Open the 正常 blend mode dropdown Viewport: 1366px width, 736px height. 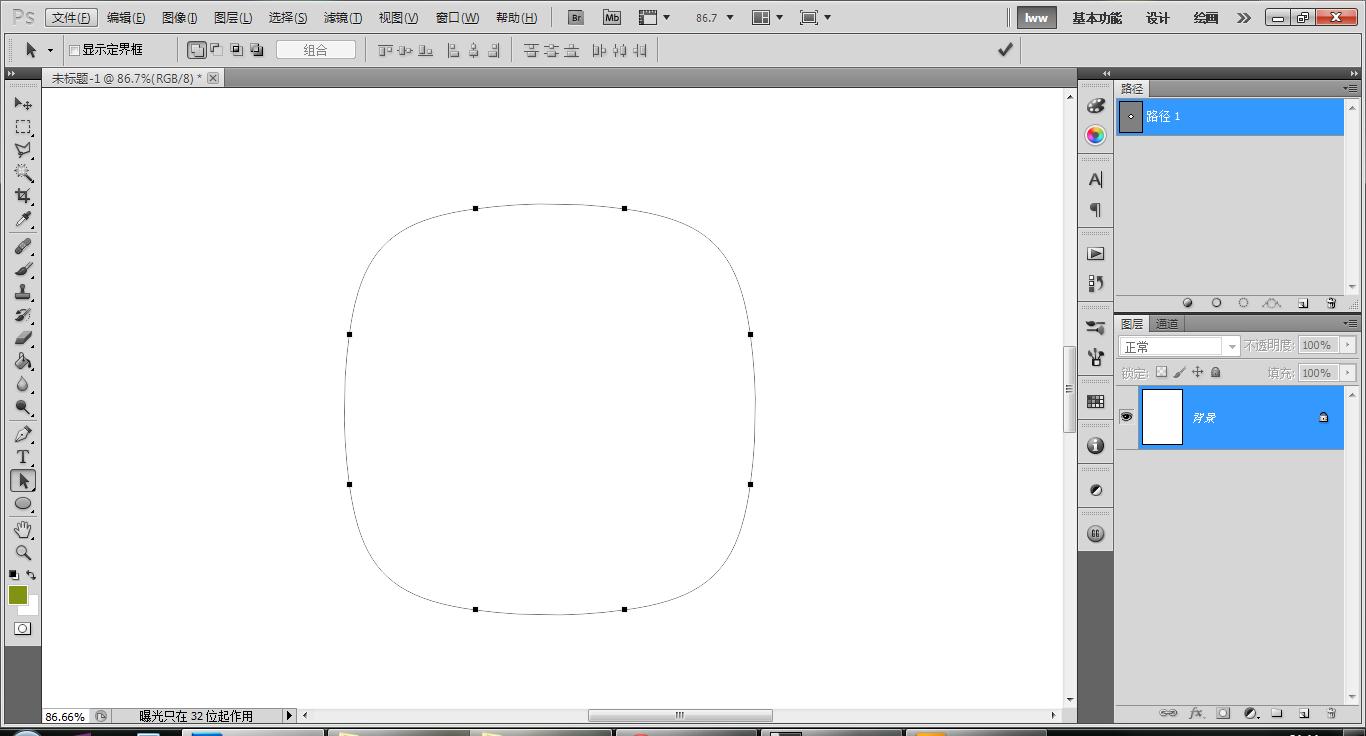coord(1180,345)
